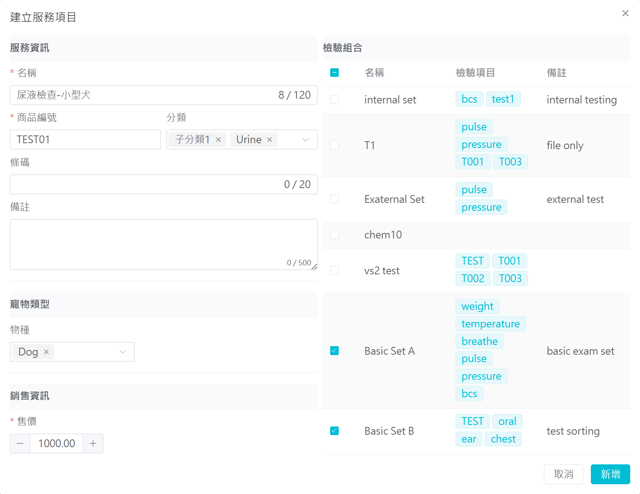This screenshot has height=494, width=640.
Task: Click the 取消 button
Action: [564, 474]
